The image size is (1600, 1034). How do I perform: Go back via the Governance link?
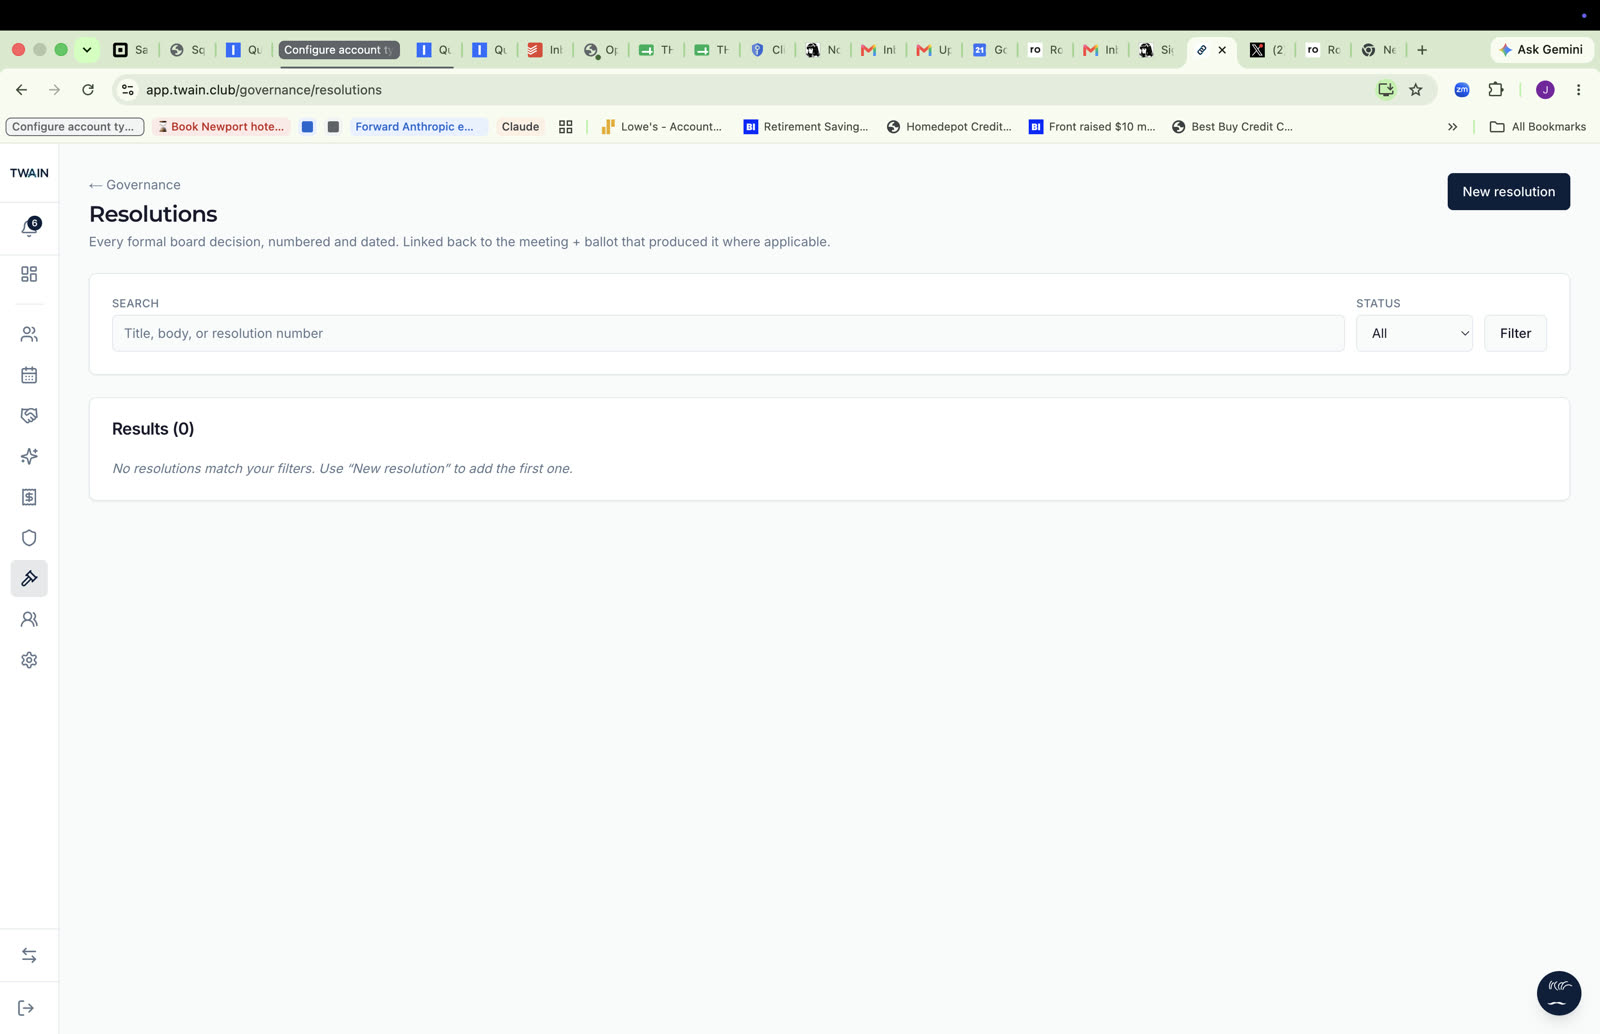[x=135, y=185]
